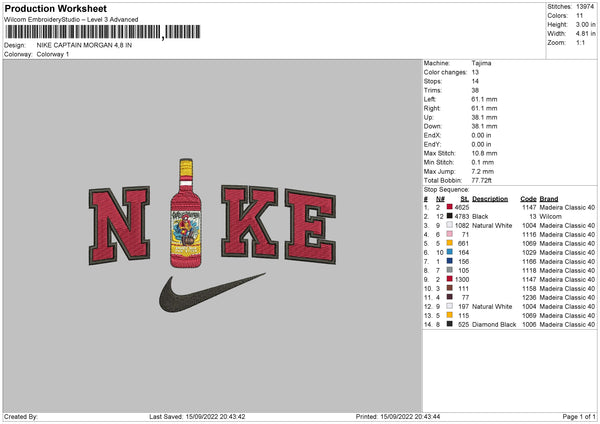Click thread code '1236' in row 11
600x424 pixels.
(529, 297)
